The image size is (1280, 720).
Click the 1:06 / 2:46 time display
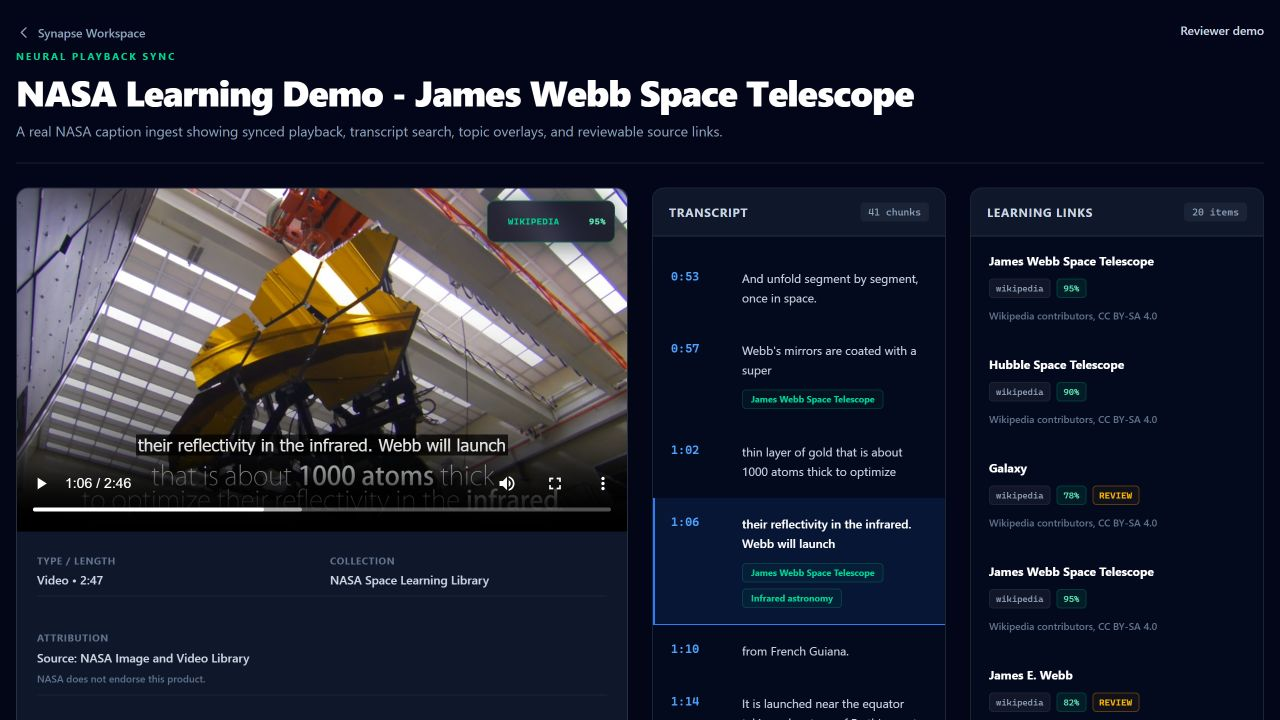(x=98, y=483)
